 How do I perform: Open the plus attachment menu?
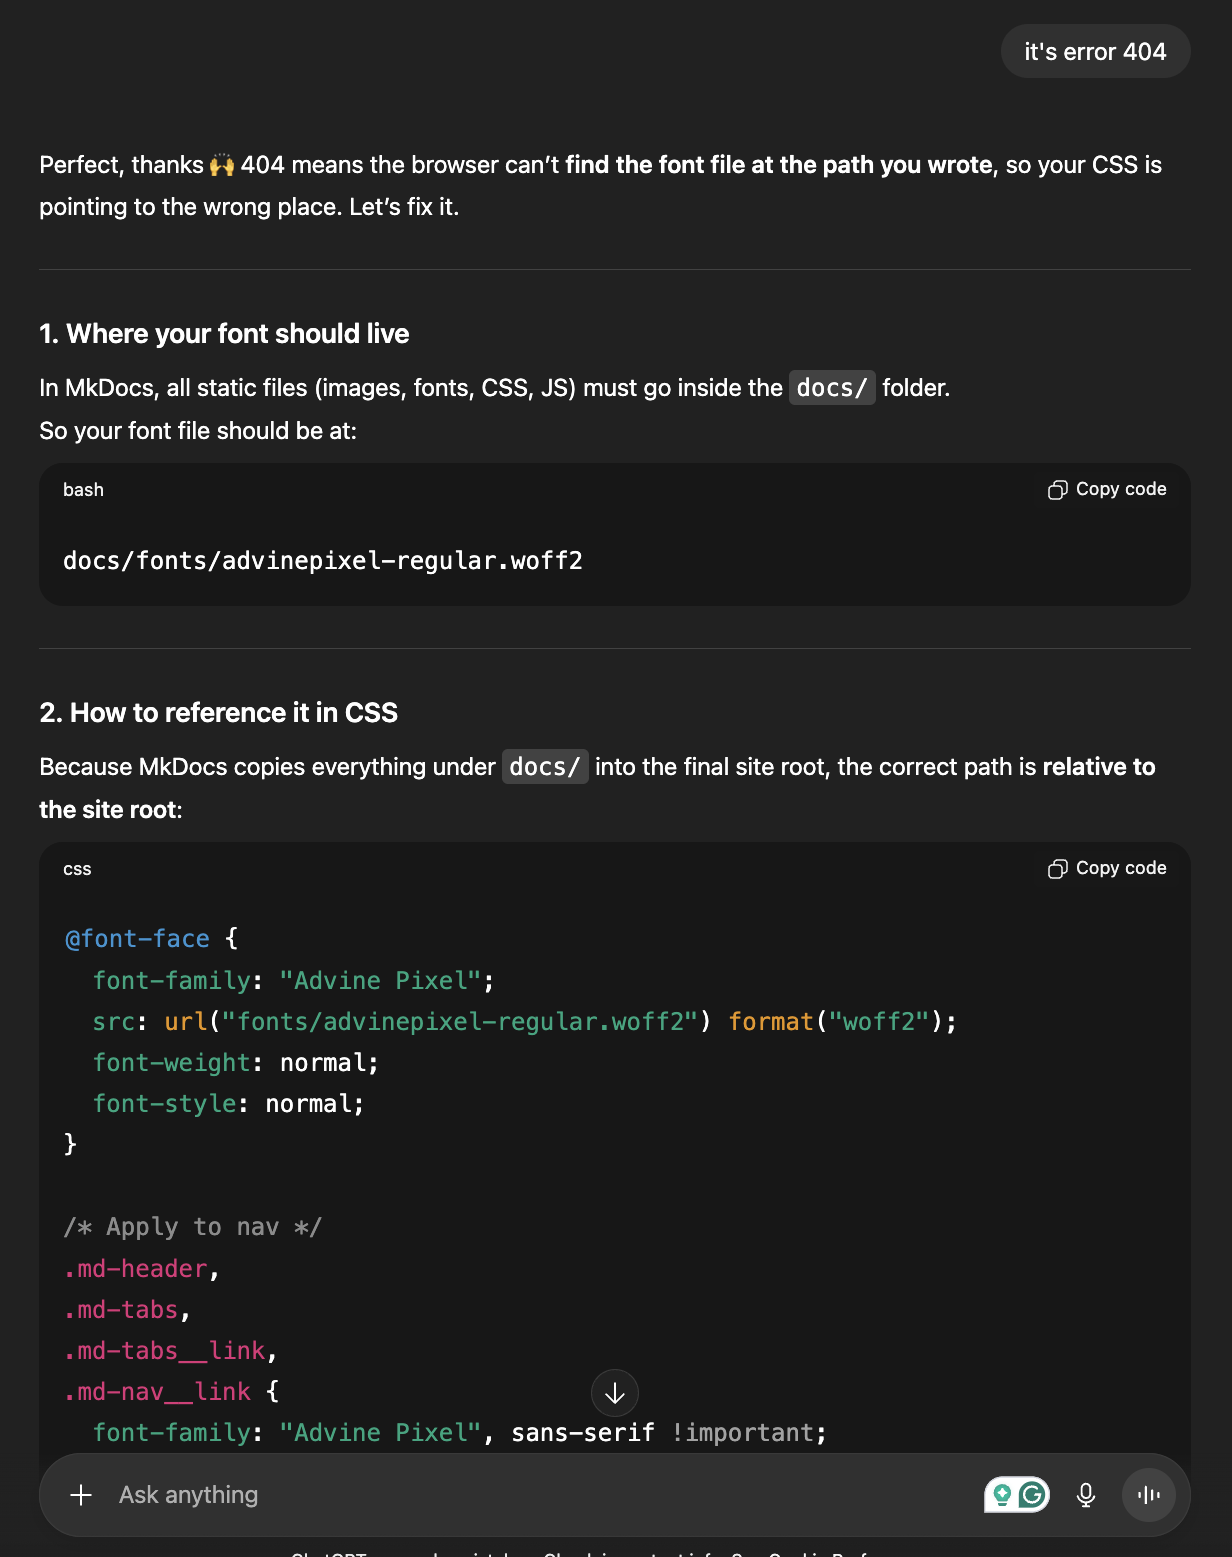[82, 1495]
